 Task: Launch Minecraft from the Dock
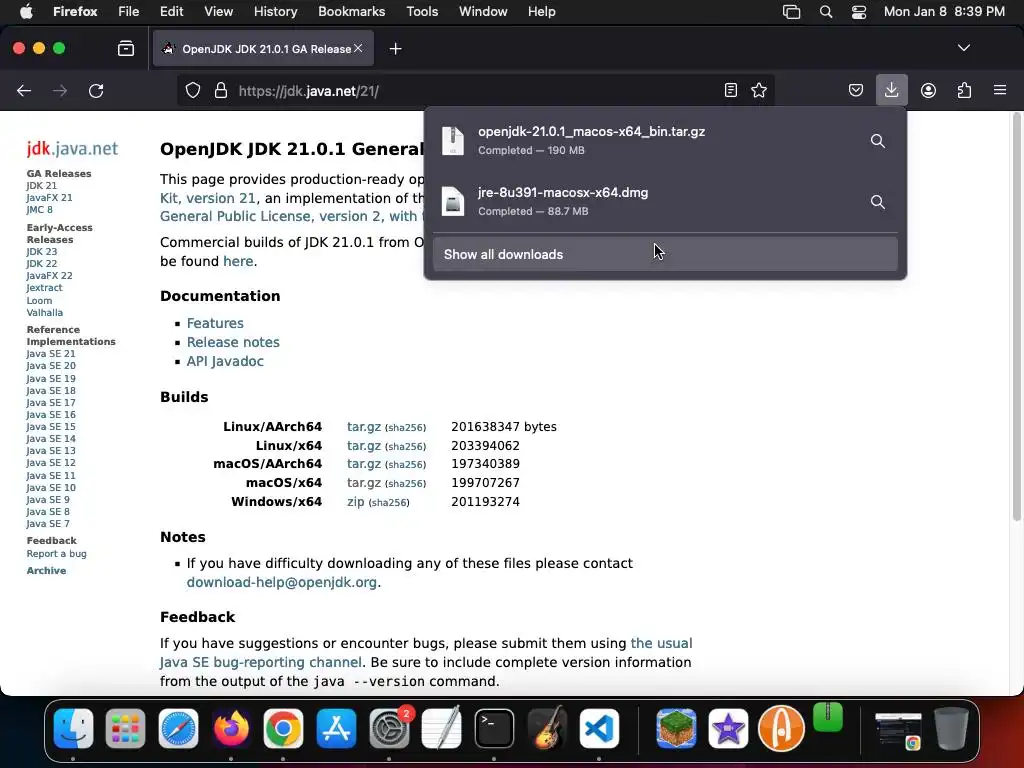(x=676, y=728)
